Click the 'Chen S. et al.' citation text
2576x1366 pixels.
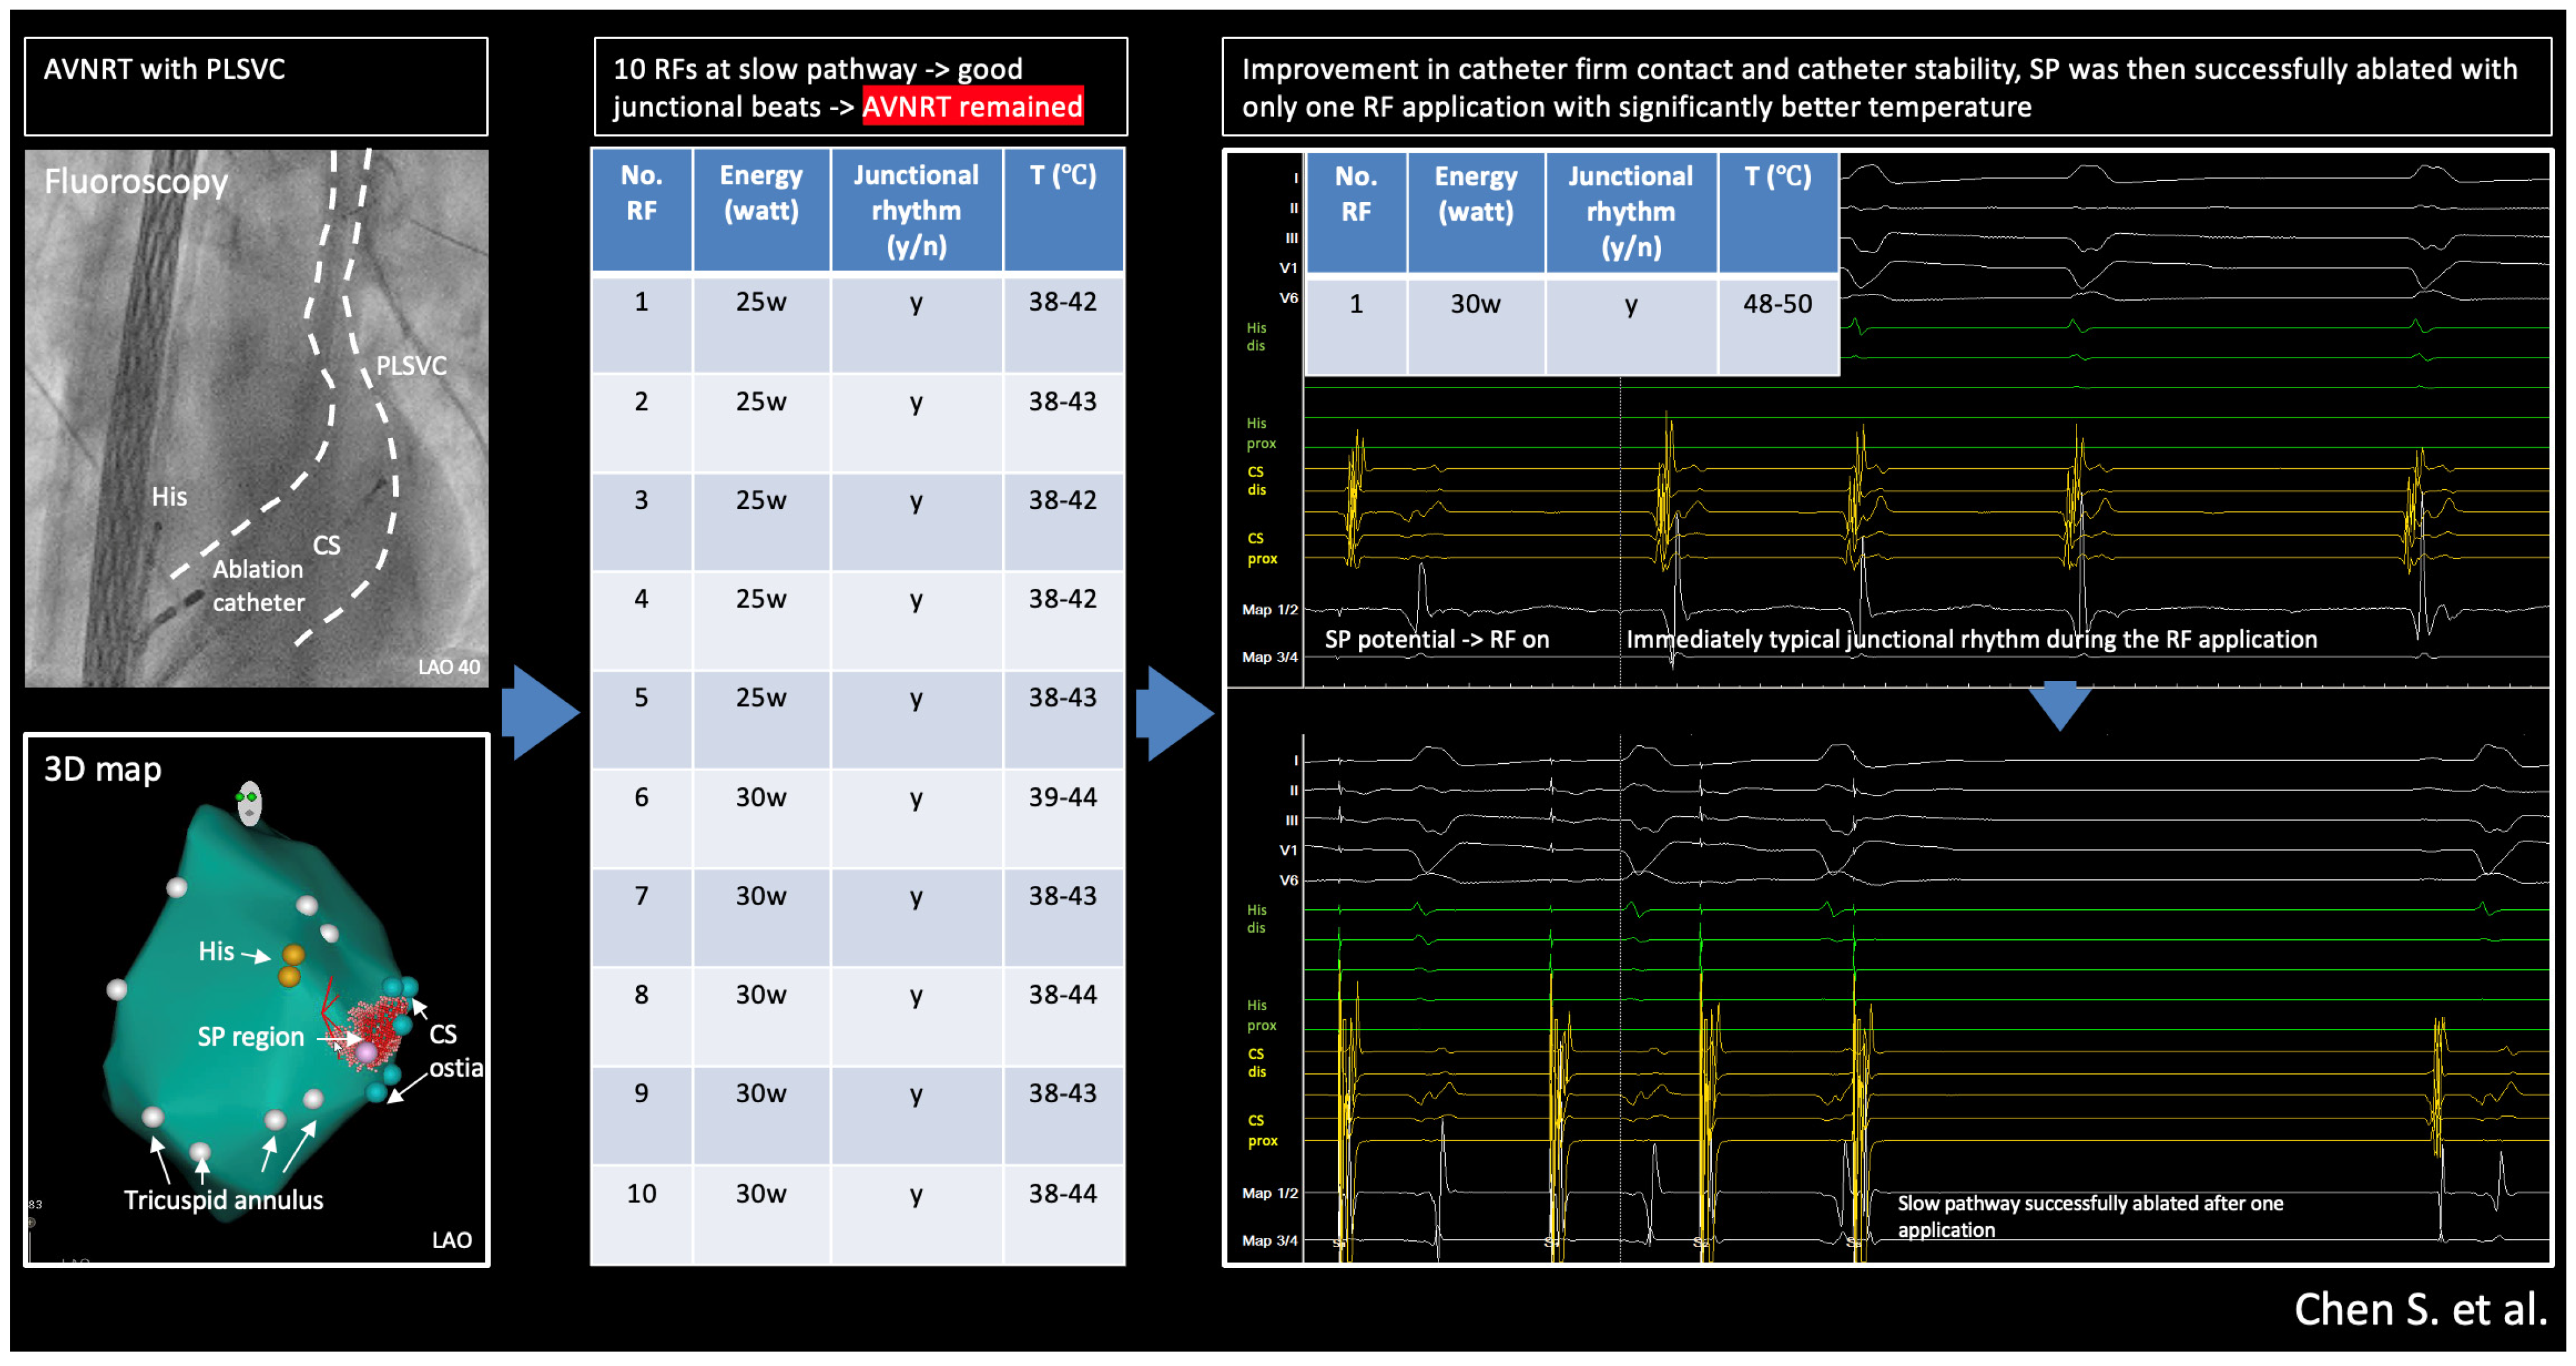point(2419,1309)
